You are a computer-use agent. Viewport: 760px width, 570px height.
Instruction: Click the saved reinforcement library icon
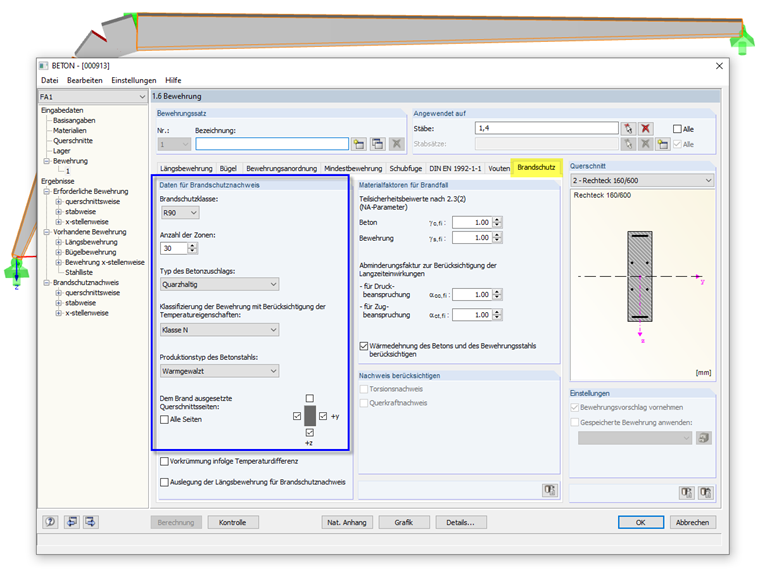[704, 438]
